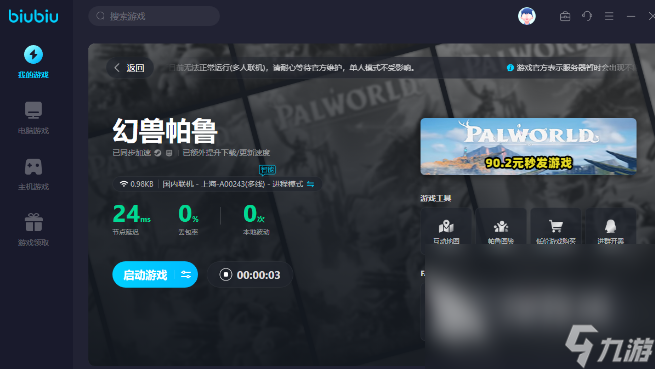Open the 电脑游戏 monitor sidebar icon
The width and height of the screenshot is (655, 369).
tap(33, 110)
